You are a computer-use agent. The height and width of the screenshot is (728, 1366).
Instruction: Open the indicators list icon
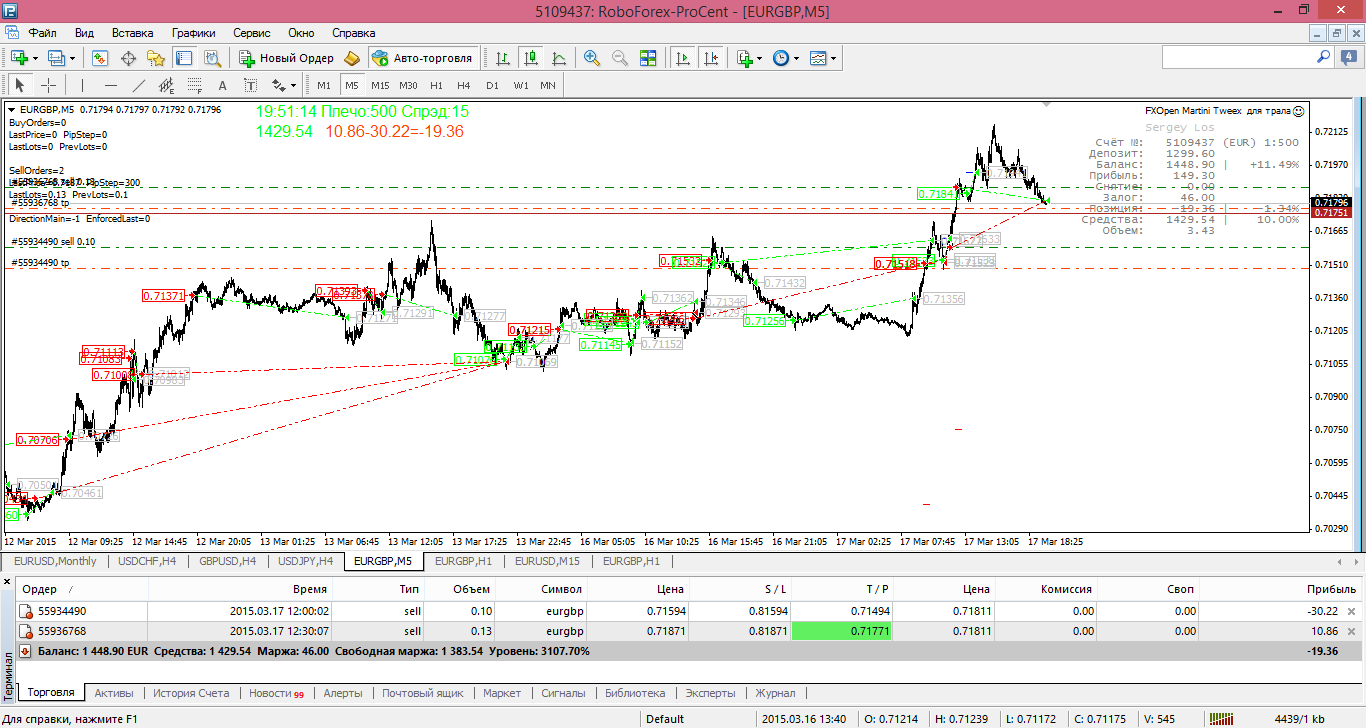[744, 58]
